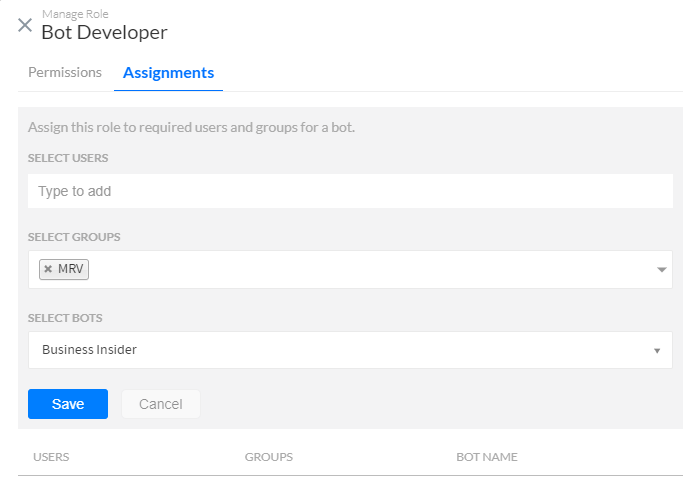Click the Select Users label
695x480 pixels.
click(x=68, y=158)
